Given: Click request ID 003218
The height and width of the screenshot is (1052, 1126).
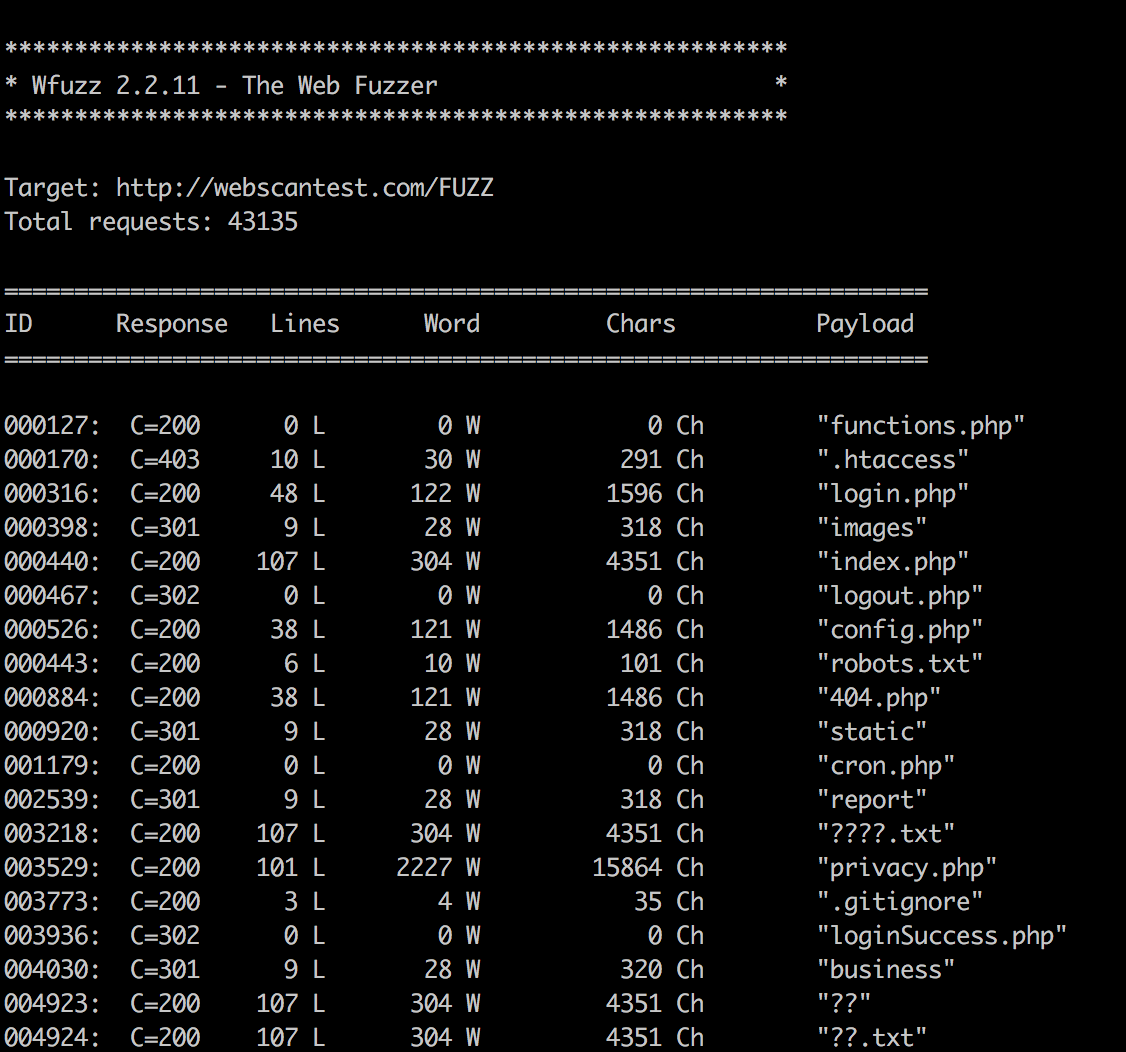Looking at the screenshot, I should point(52,834).
